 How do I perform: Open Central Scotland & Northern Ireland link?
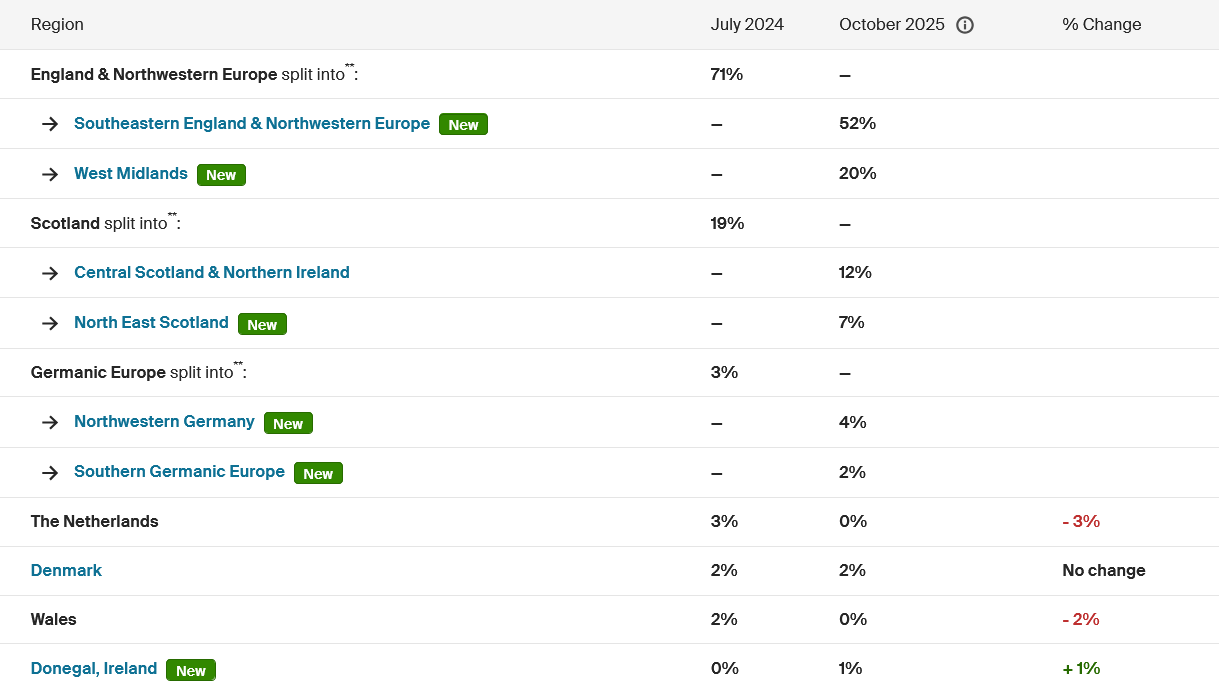[x=212, y=272]
